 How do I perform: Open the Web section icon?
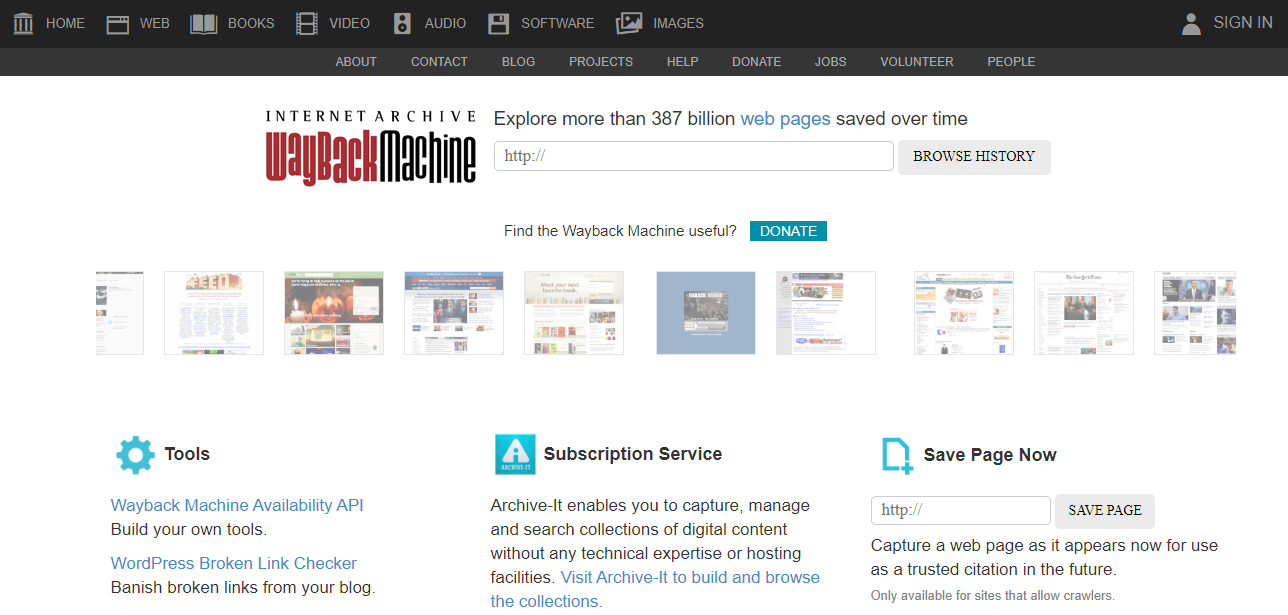coord(118,23)
